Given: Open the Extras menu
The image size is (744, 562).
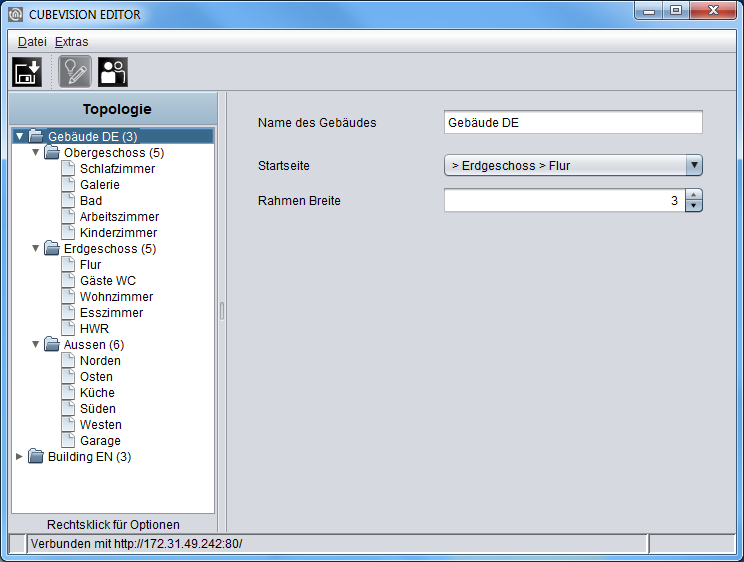Looking at the screenshot, I should coord(72,42).
